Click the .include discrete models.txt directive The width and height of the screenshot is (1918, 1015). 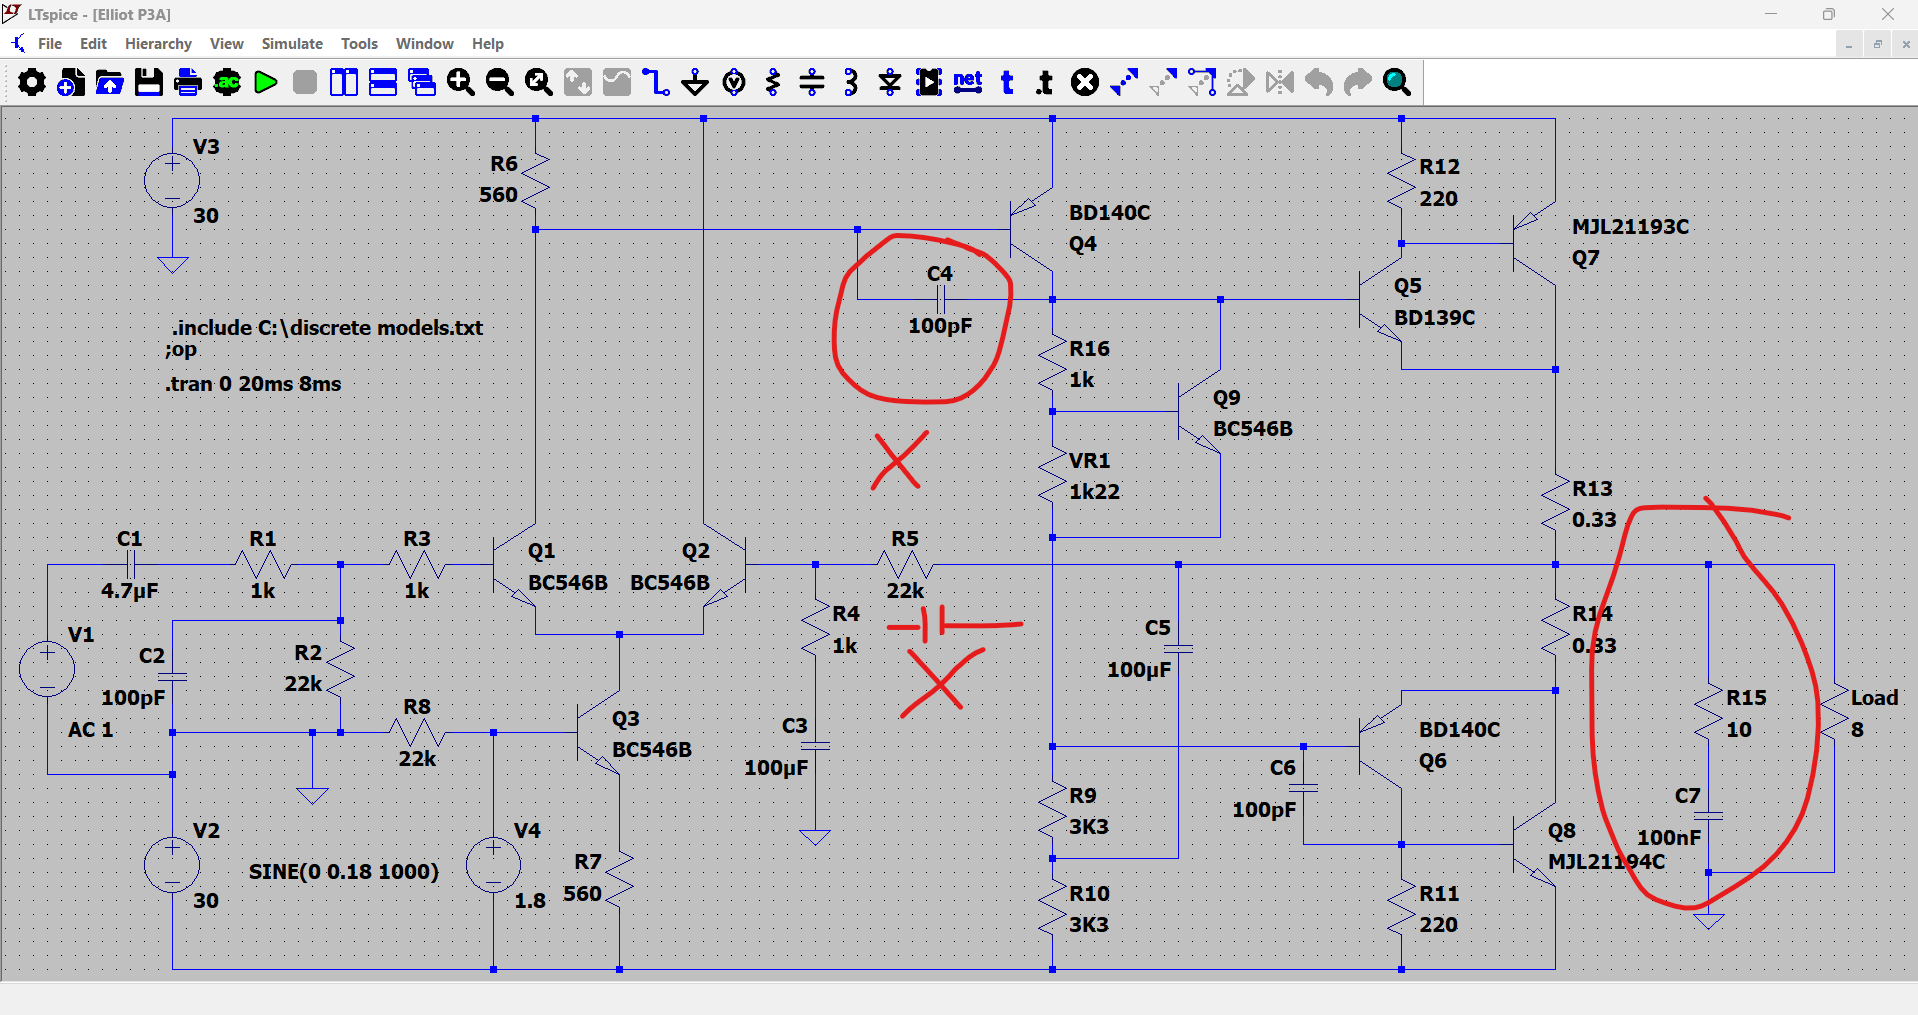tap(327, 328)
